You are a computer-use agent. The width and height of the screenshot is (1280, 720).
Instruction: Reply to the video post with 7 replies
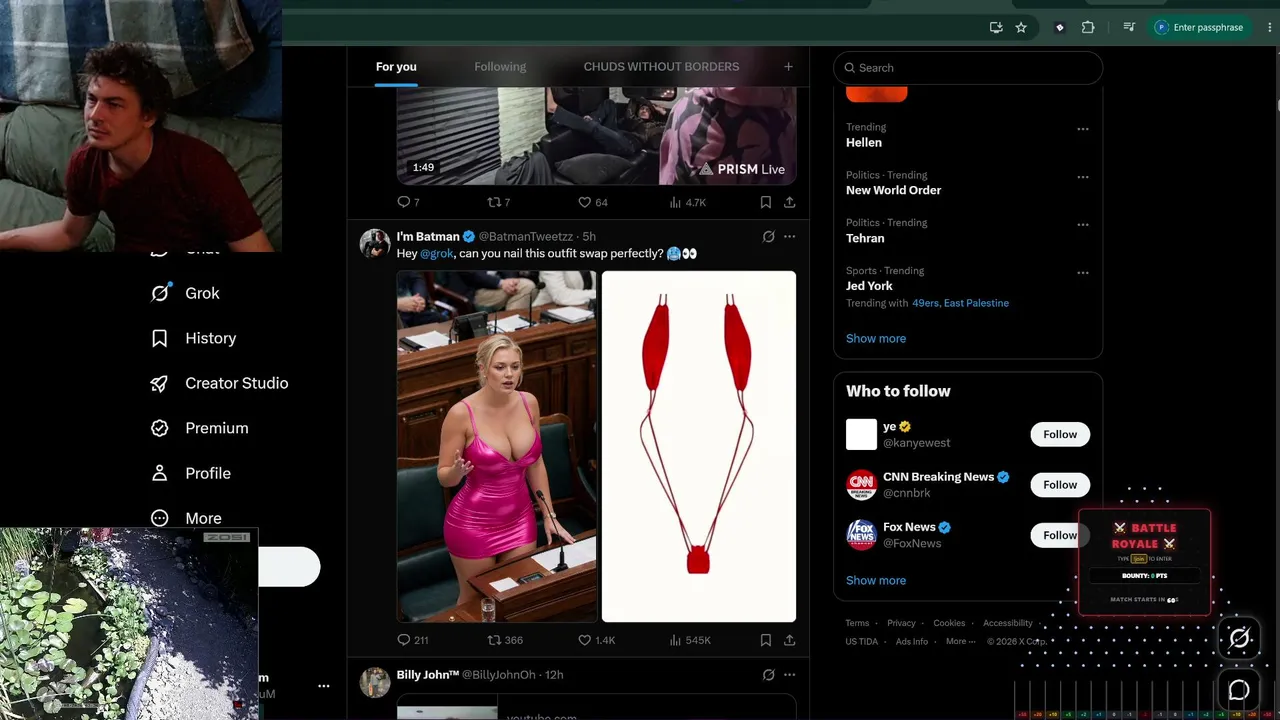tap(408, 202)
